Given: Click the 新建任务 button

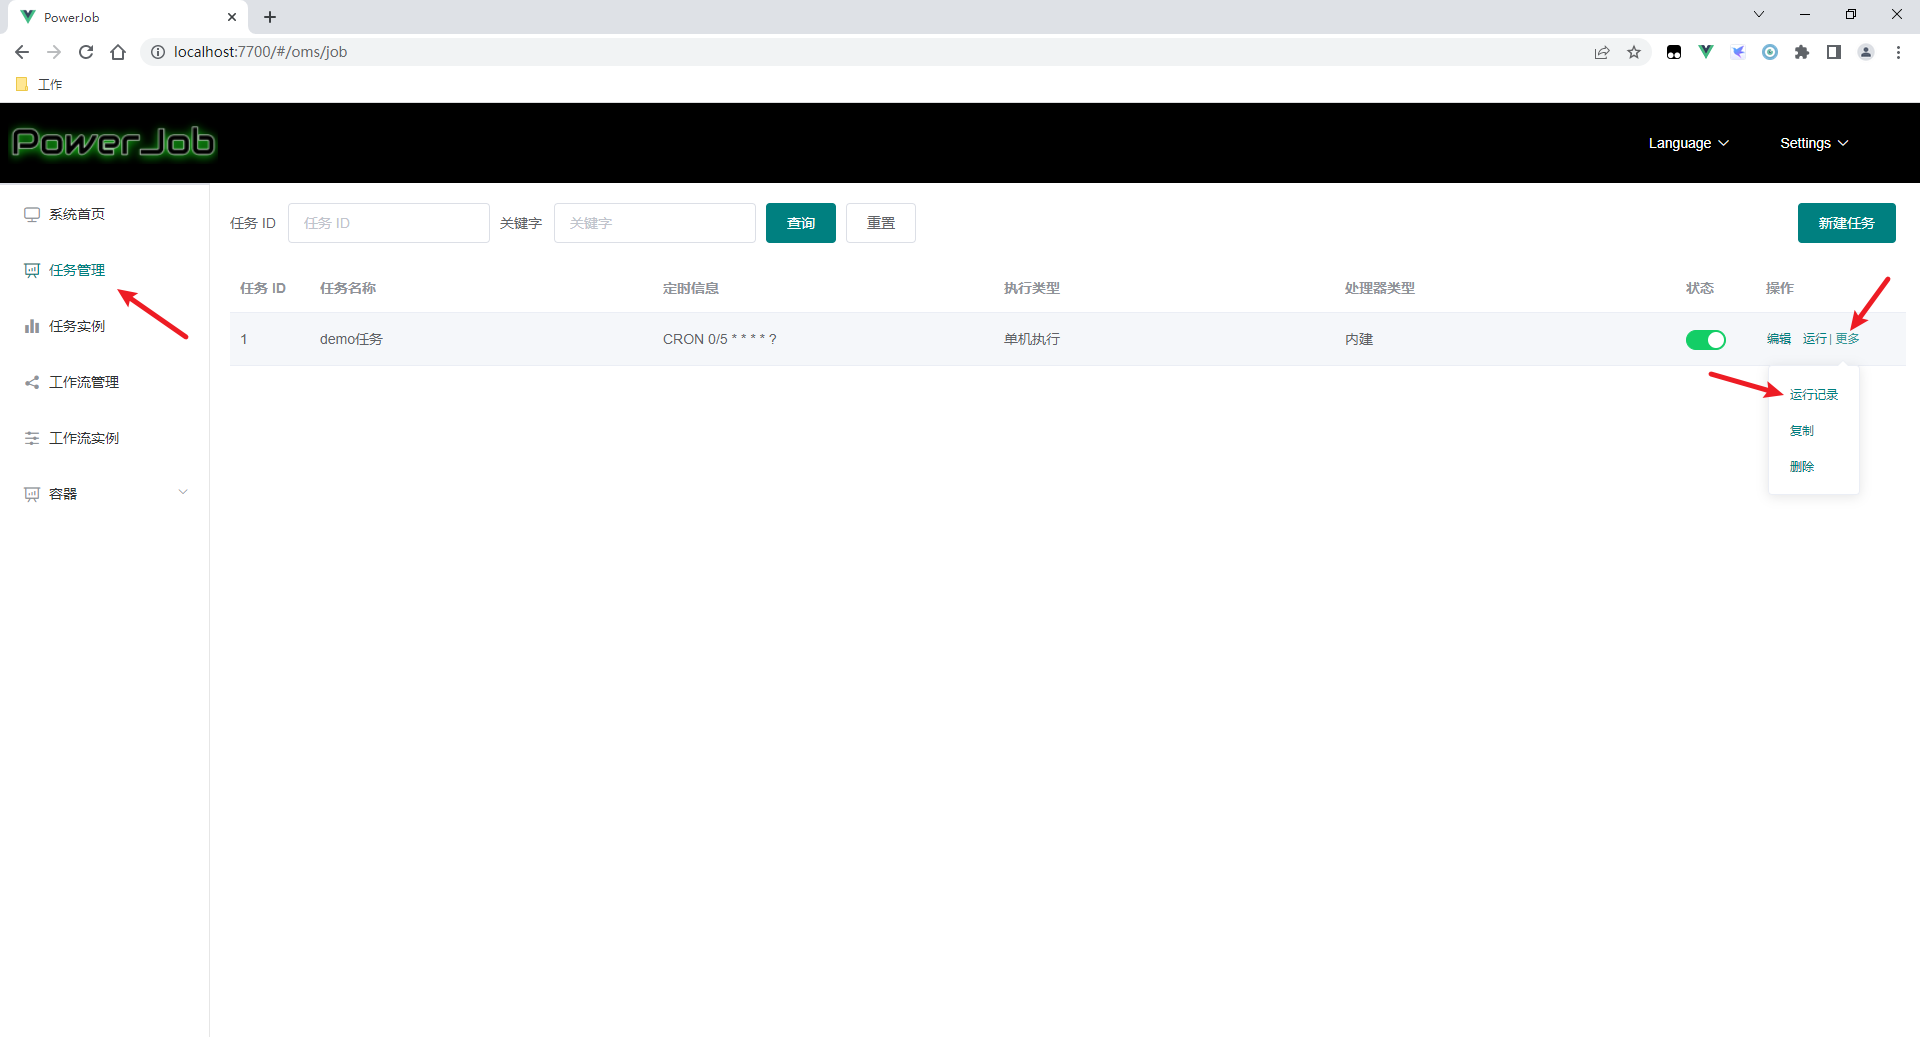Looking at the screenshot, I should pos(1847,223).
